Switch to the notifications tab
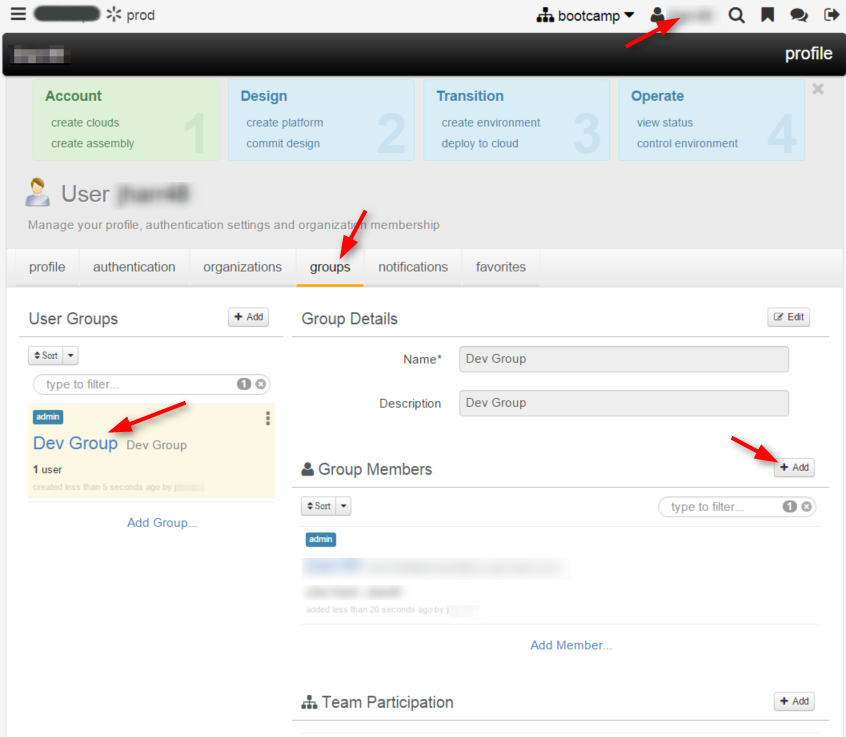The height and width of the screenshot is (737, 846). [x=414, y=267]
